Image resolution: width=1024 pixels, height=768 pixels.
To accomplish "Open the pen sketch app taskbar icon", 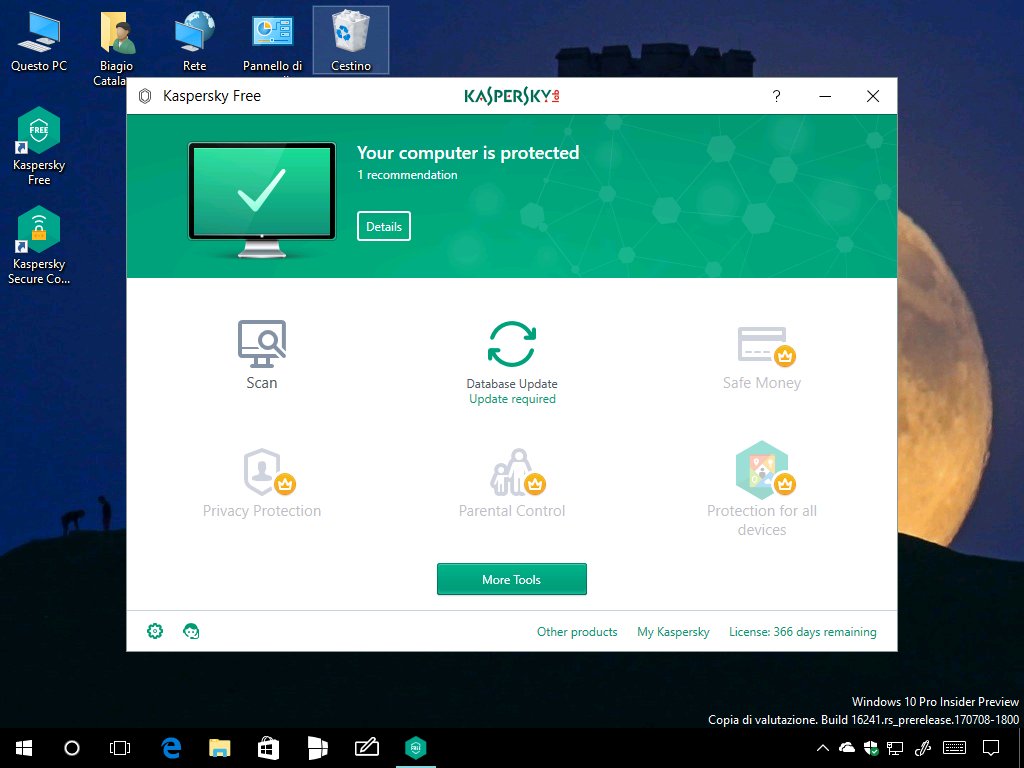I will pyautogui.click(x=366, y=748).
